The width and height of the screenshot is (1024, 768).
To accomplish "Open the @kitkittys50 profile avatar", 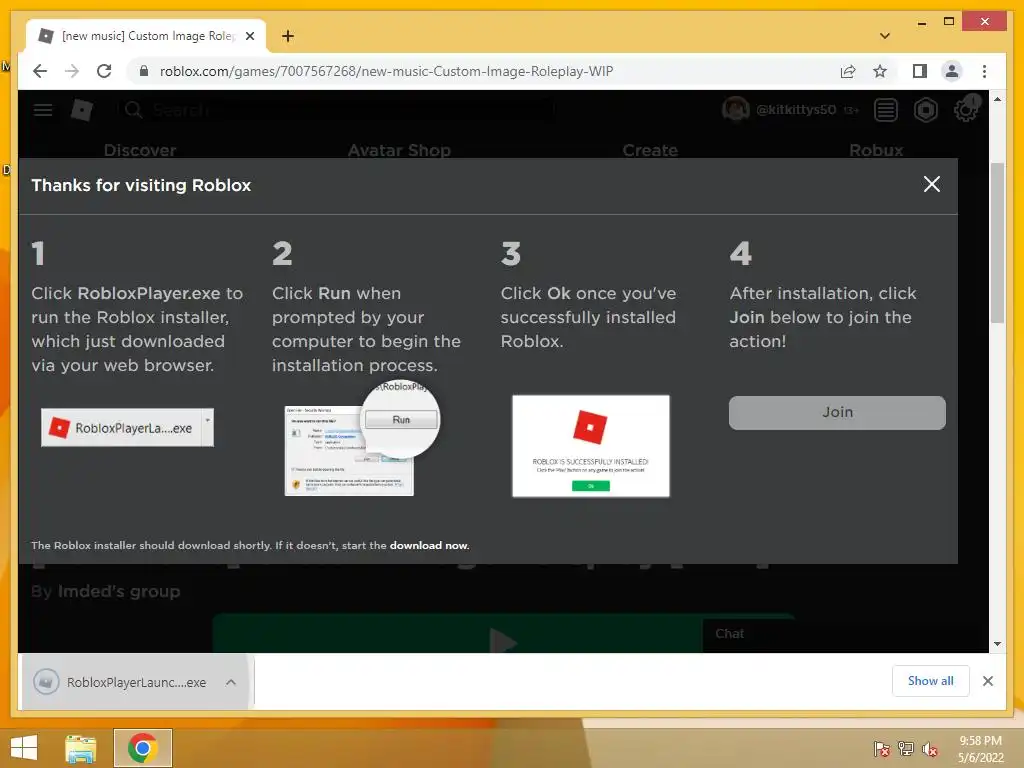I will (x=735, y=109).
